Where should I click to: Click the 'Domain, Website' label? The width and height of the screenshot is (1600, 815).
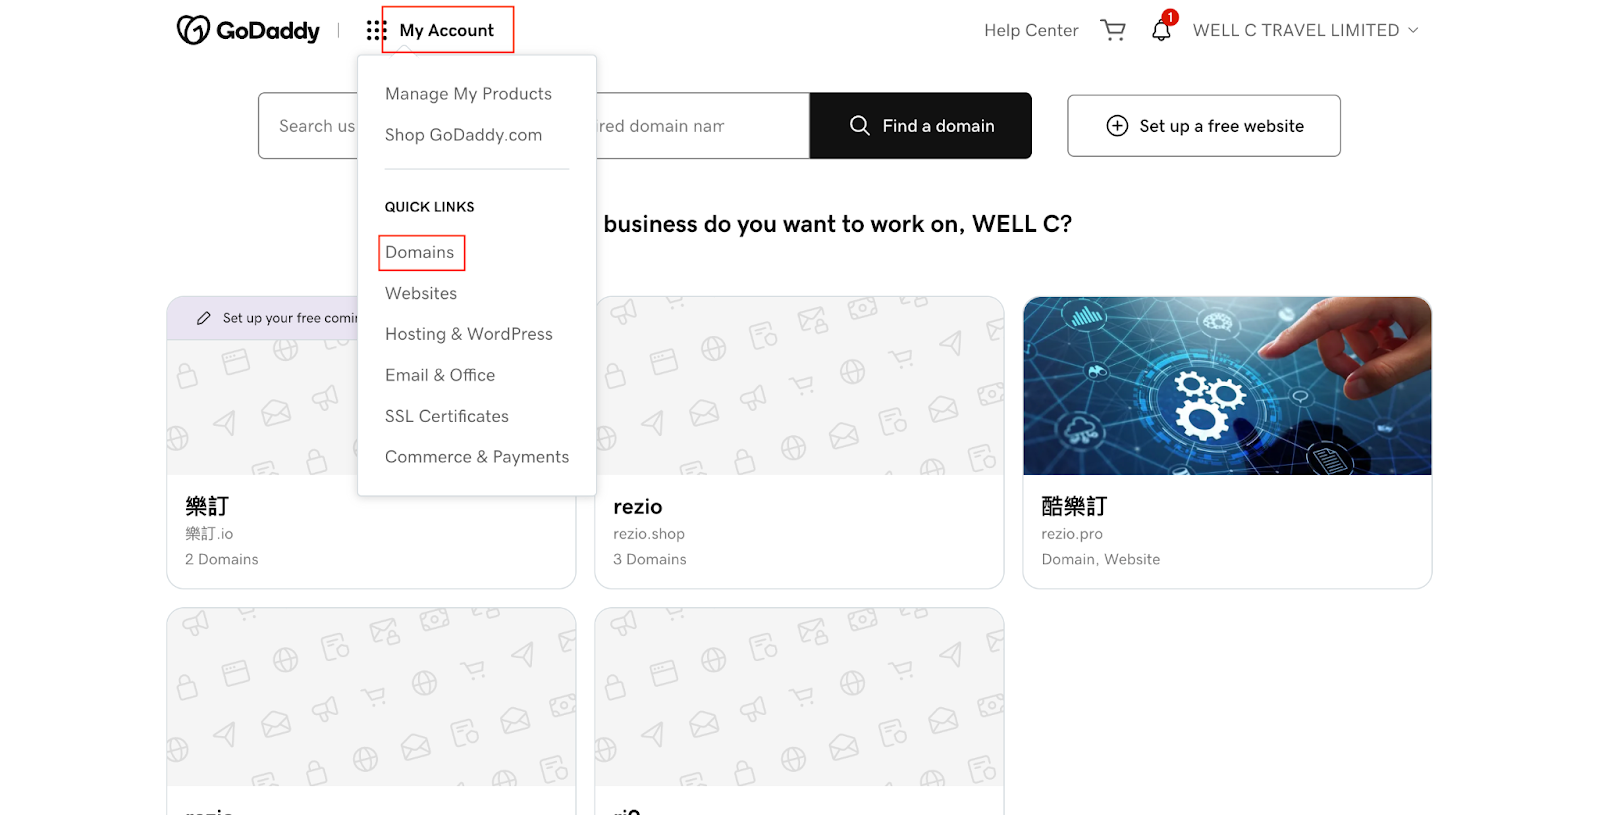tap(1101, 559)
